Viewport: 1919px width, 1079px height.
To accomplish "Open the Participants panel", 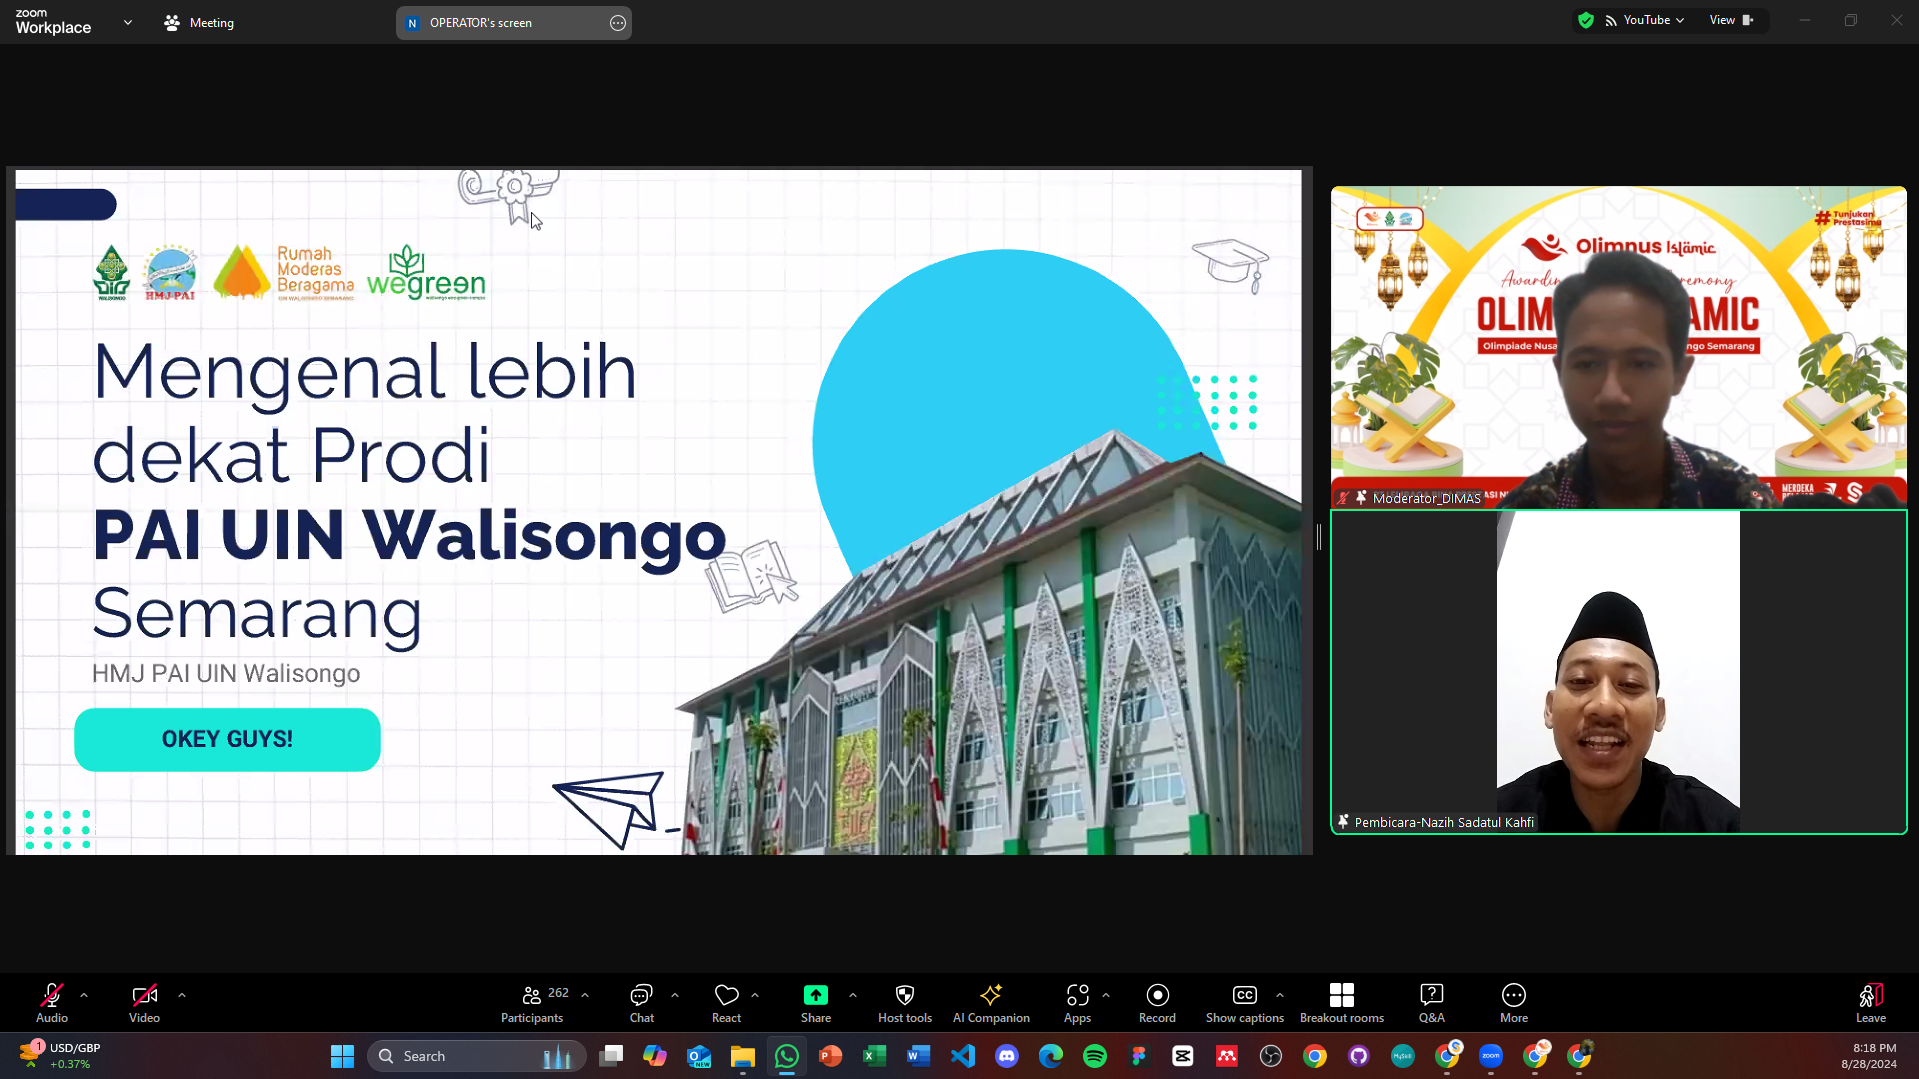I will 532,1003.
